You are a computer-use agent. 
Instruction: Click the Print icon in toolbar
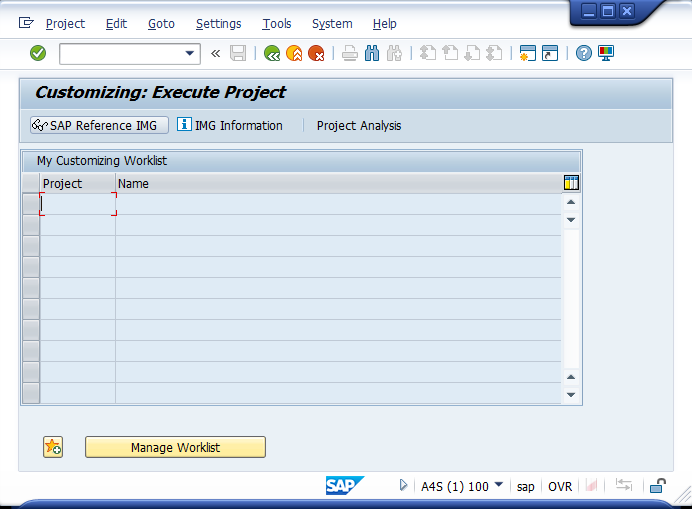pos(349,54)
